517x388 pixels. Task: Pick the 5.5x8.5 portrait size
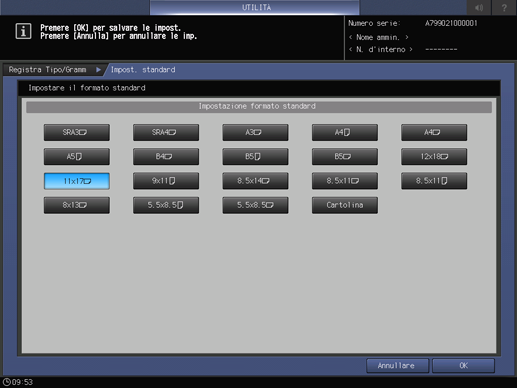point(166,205)
